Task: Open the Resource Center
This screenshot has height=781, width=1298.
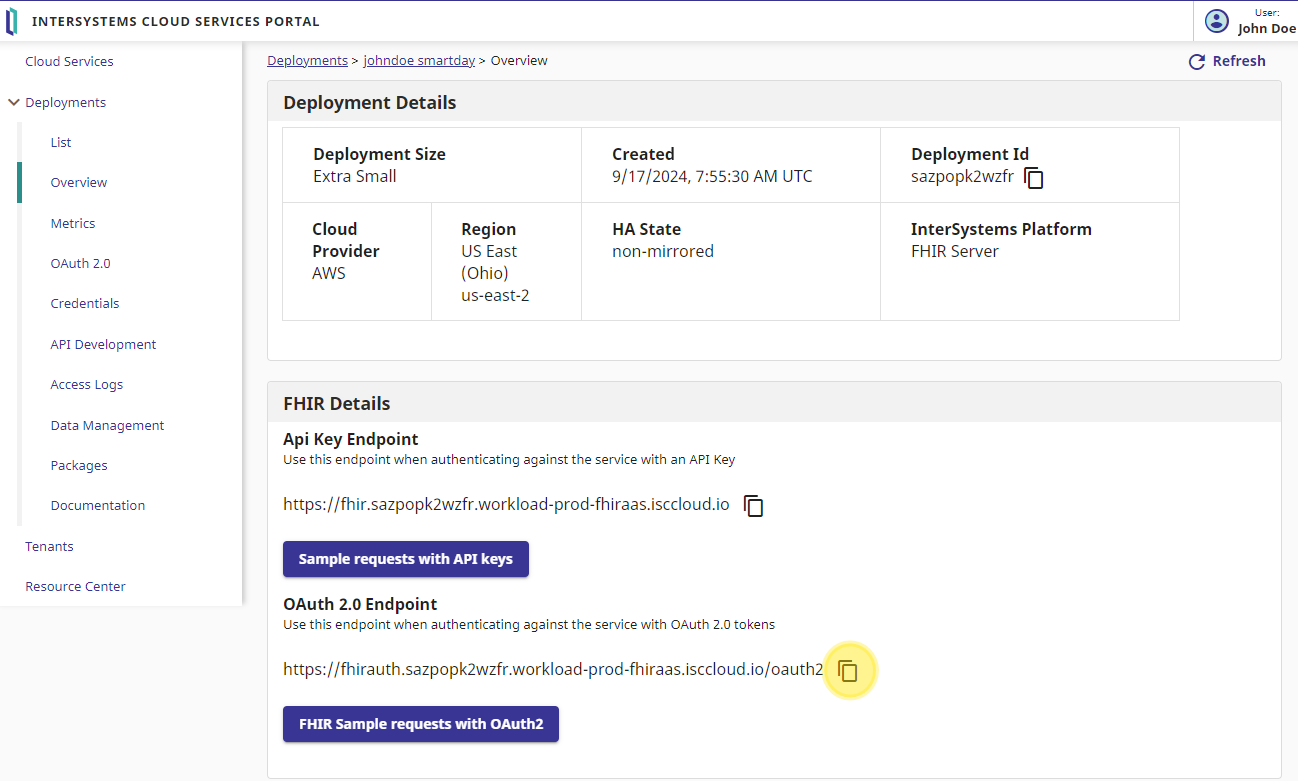Action: (x=75, y=586)
